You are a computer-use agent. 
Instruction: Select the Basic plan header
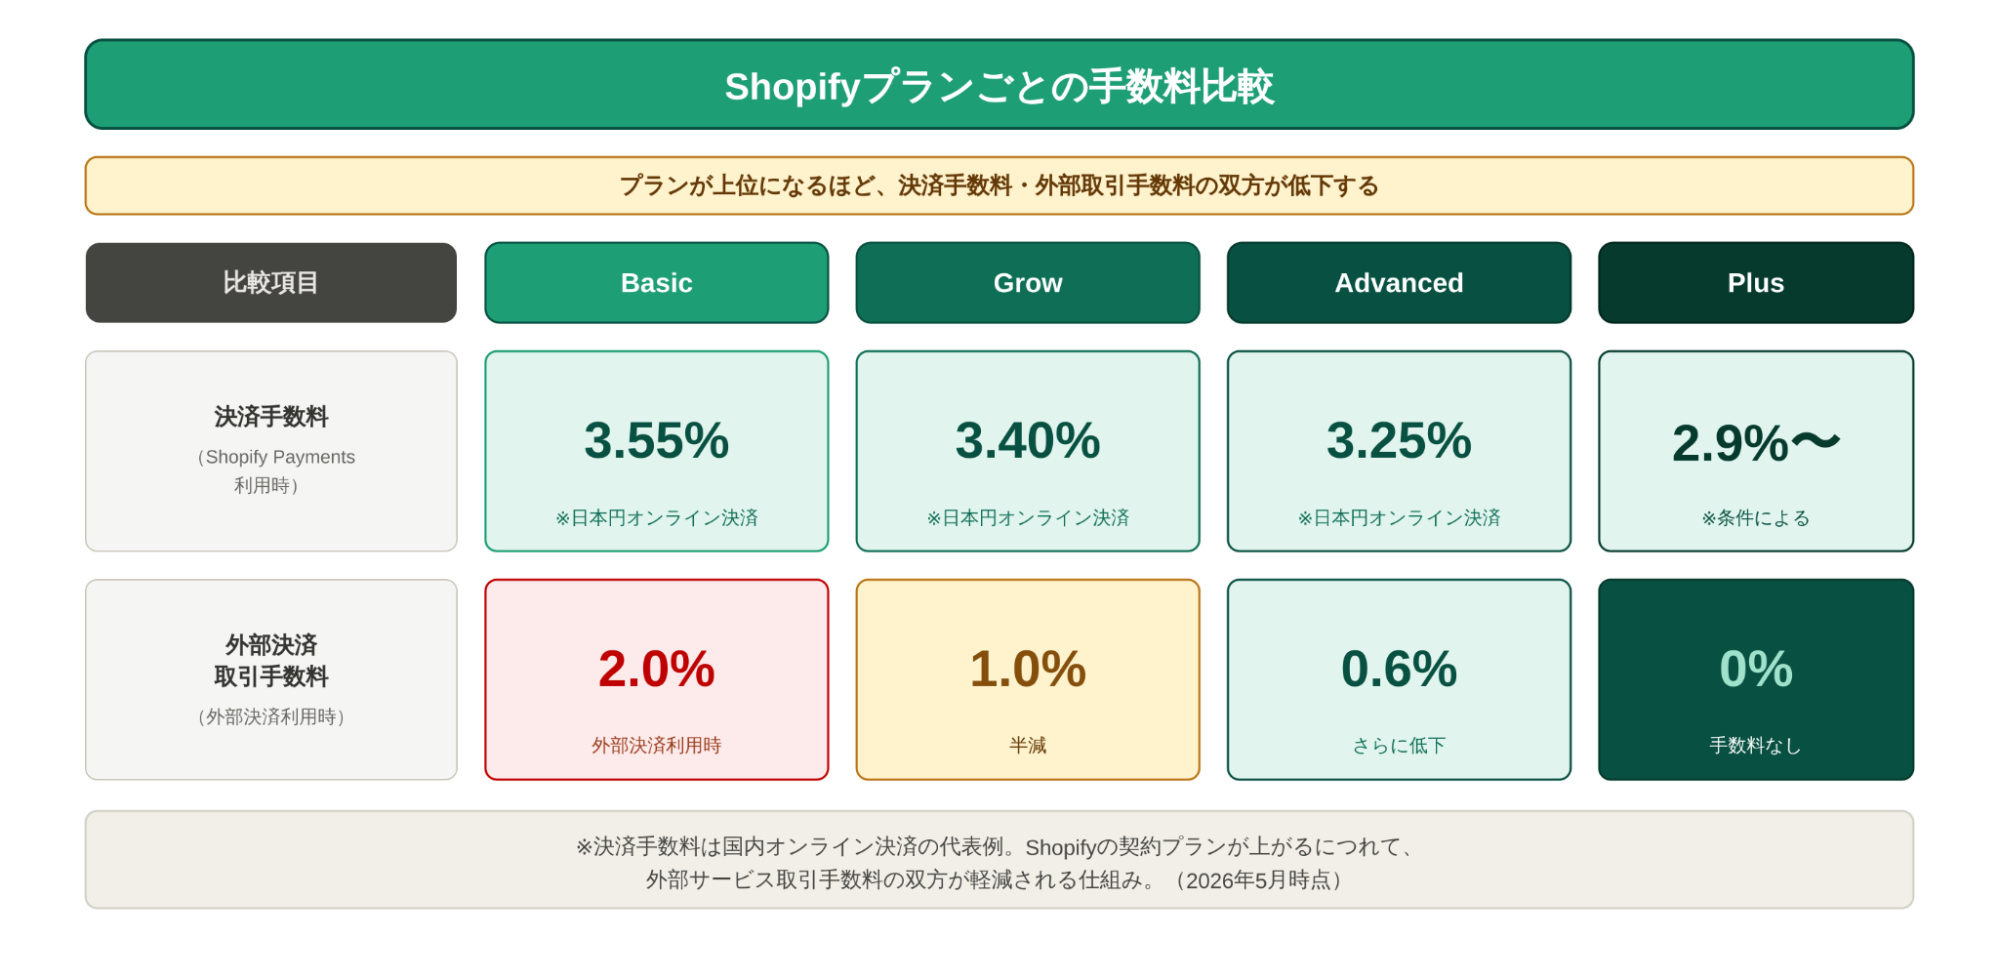click(x=657, y=283)
